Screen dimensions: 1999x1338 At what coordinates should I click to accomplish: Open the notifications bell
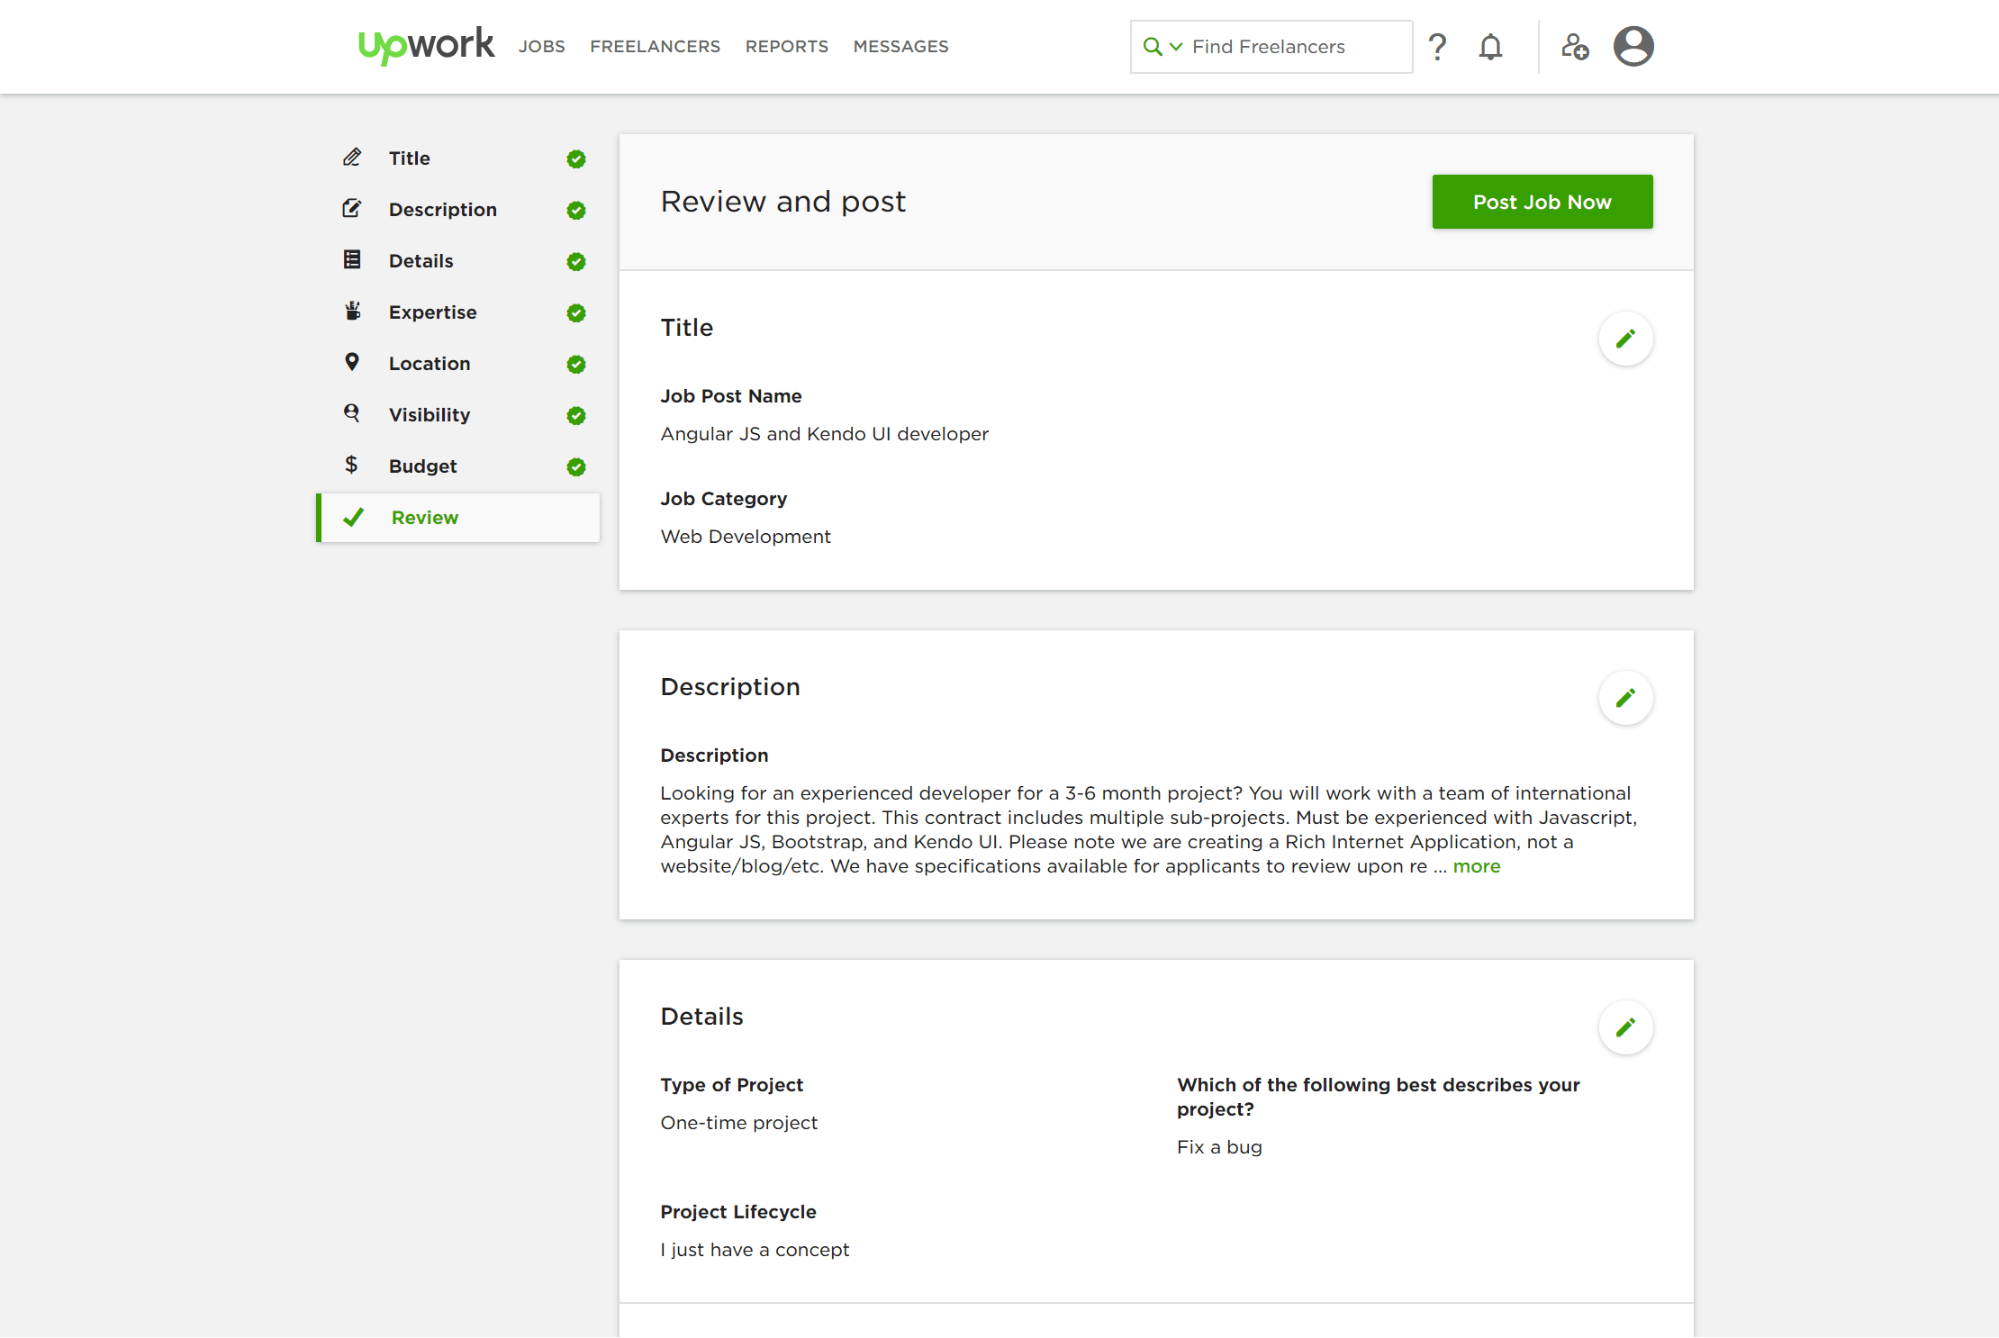pos(1490,46)
